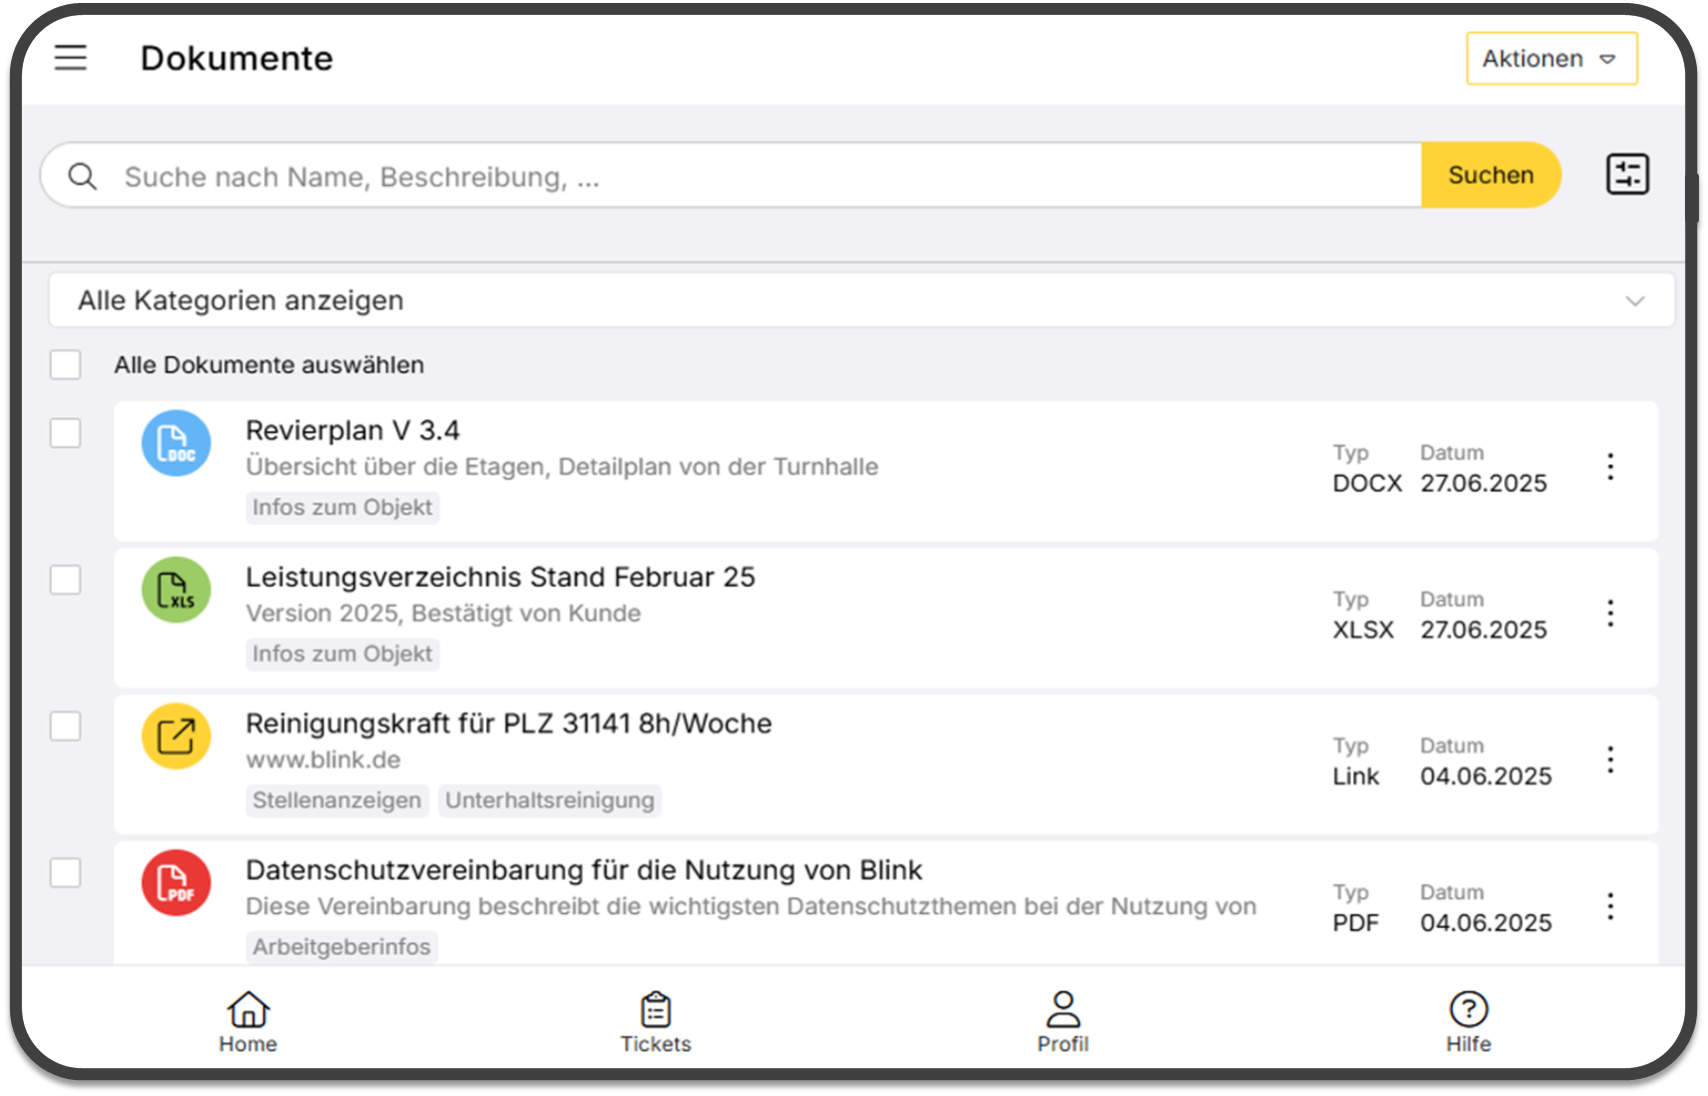Open more options for the Reinigungskraft link entry
The image size is (1708, 1096).
[x=1610, y=760]
